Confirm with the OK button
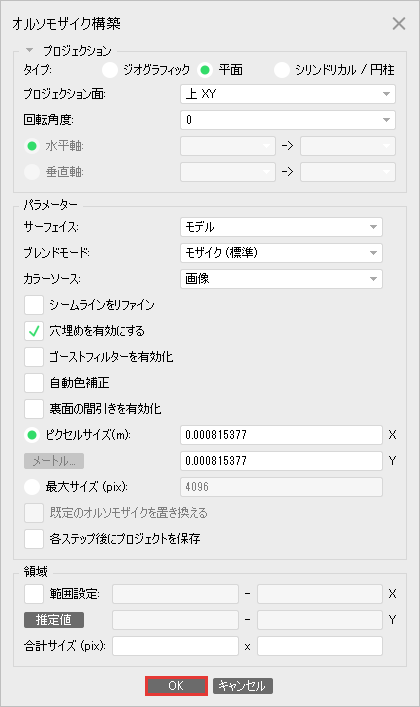 176,686
